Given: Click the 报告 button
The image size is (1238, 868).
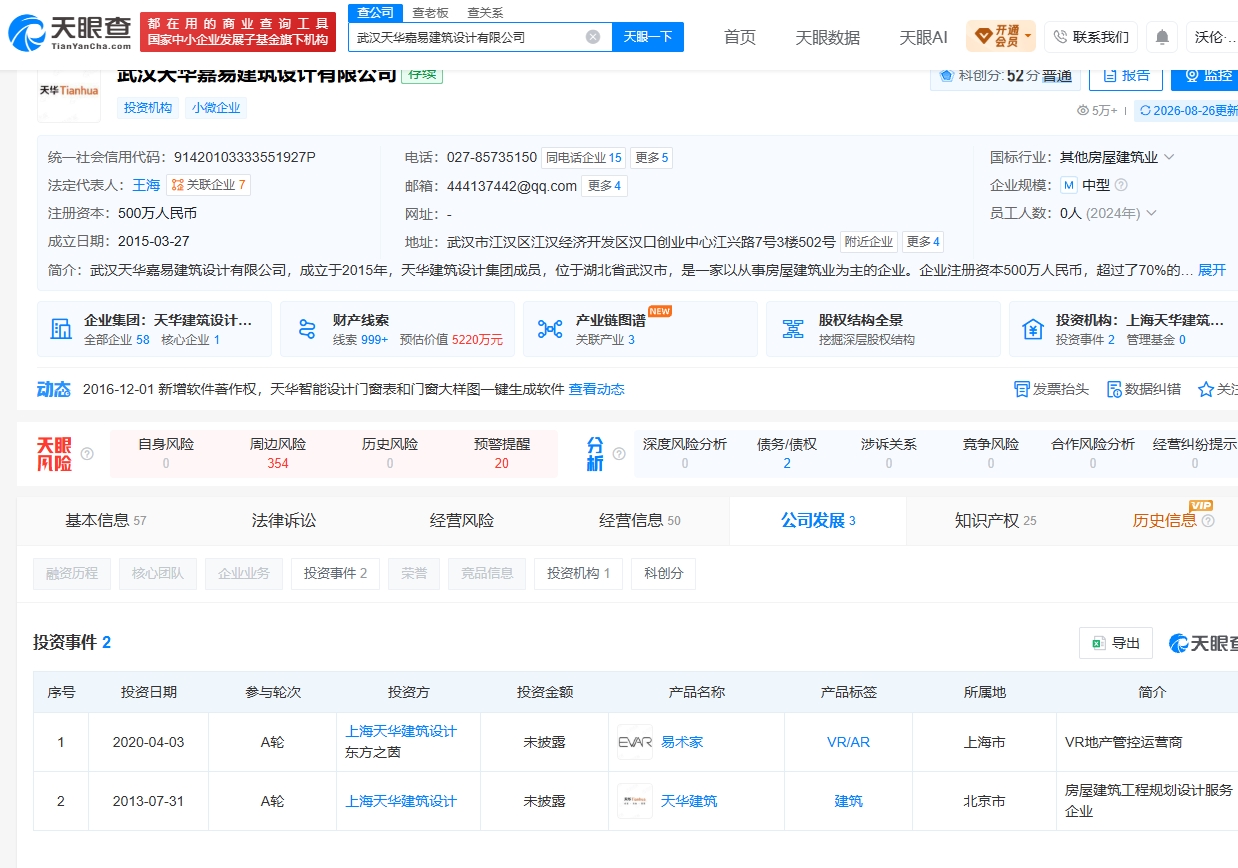Looking at the screenshot, I should pyautogui.click(x=1125, y=75).
